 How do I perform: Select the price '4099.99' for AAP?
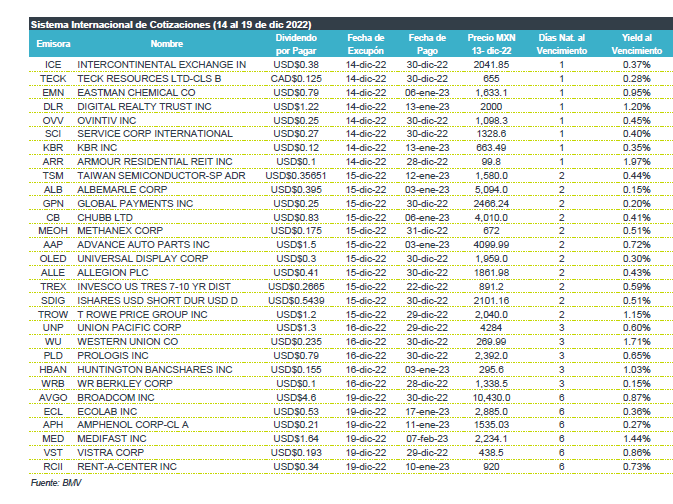[491, 245]
